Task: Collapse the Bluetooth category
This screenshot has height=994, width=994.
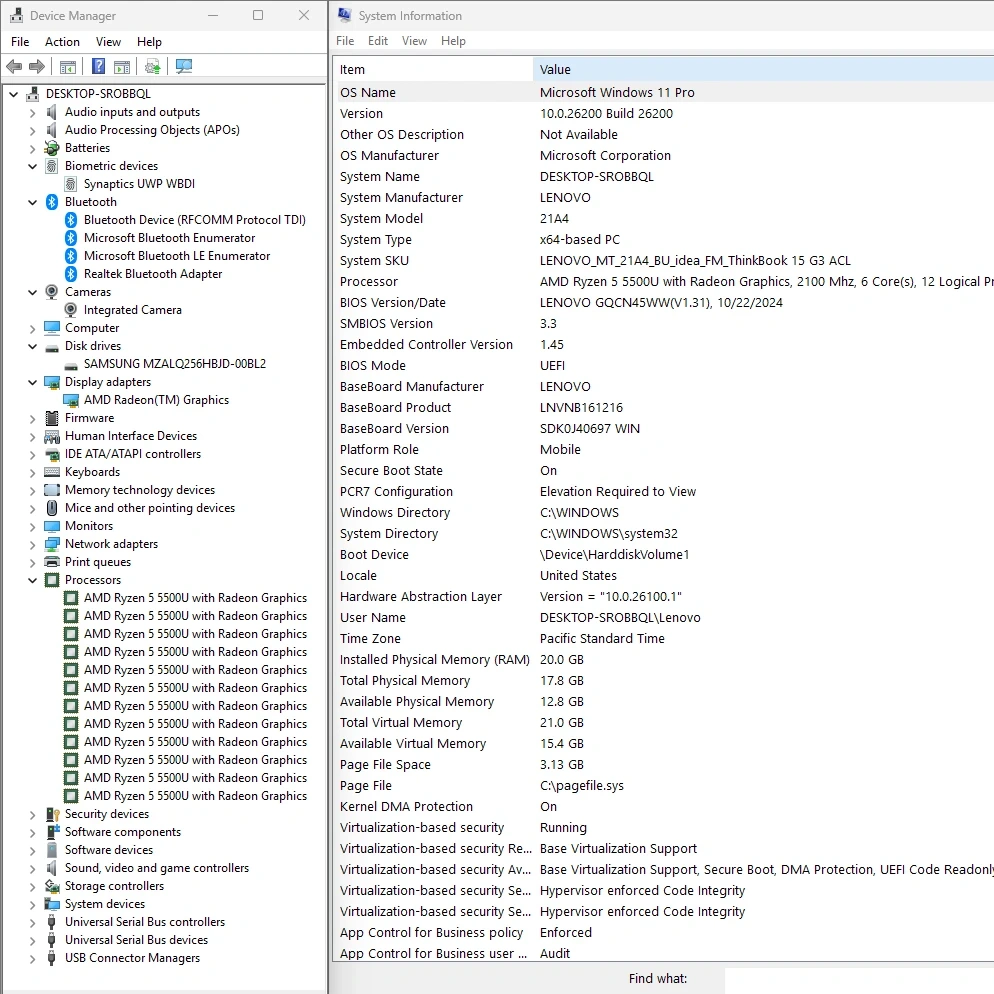Action: point(33,202)
